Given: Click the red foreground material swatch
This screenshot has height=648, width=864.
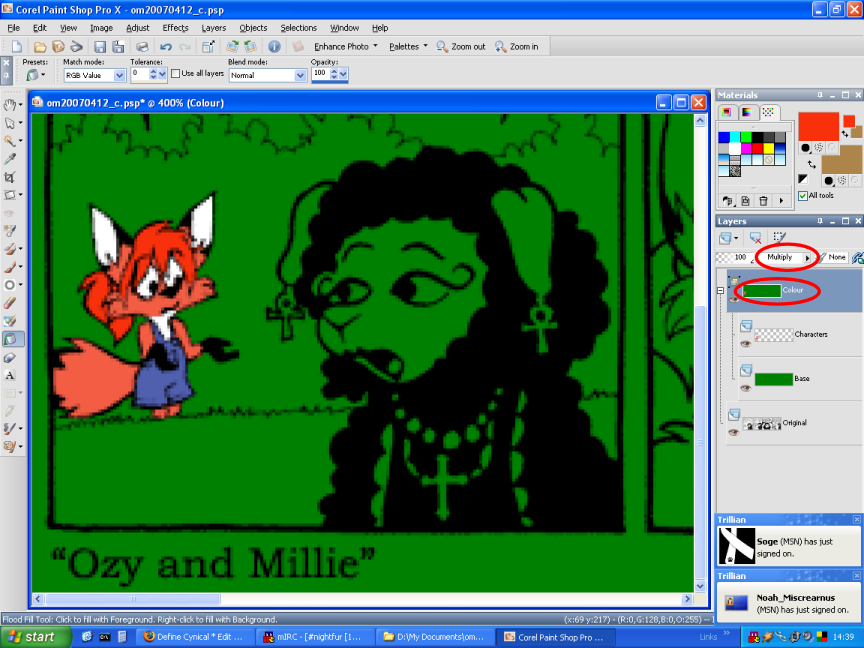Looking at the screenshot, I should click(818, 126).
